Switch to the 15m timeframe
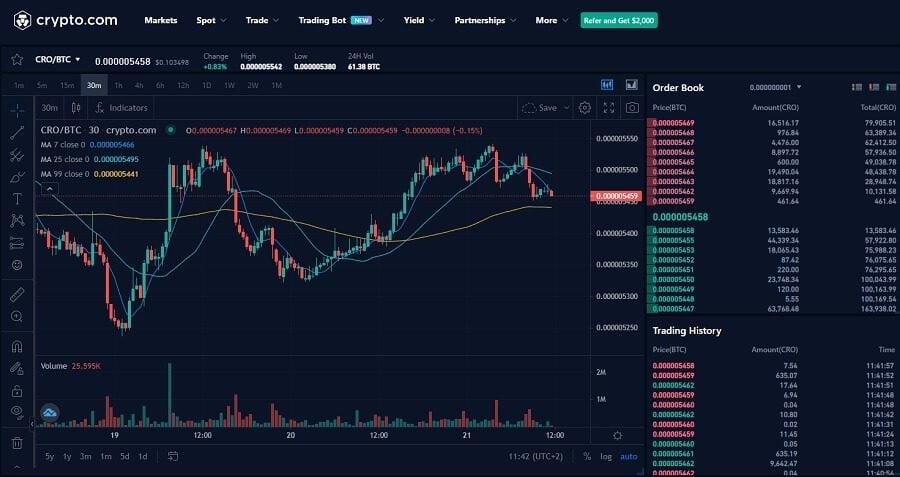Viewport: 900px width, 477px height. click(x=67, y=86)
